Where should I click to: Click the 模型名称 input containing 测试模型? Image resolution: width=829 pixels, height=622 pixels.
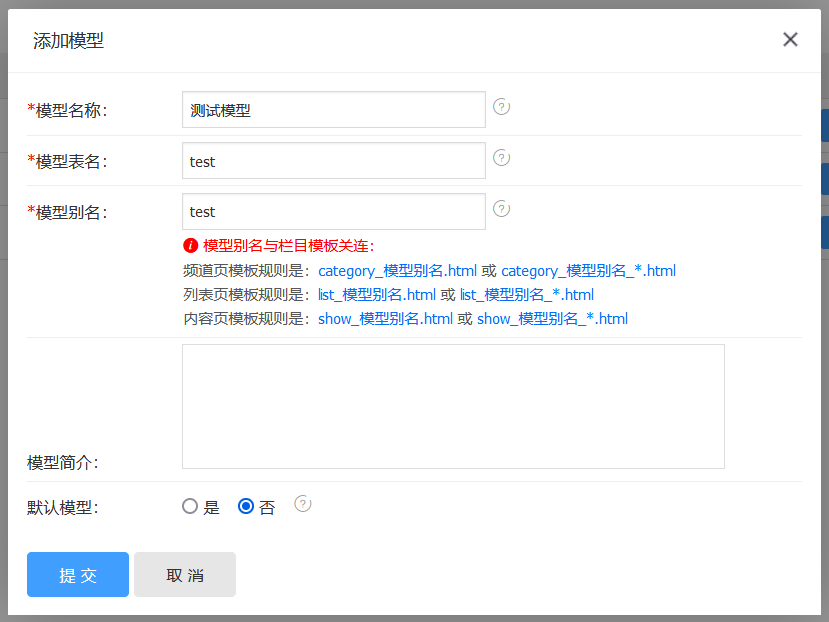[x=333, y=109]
